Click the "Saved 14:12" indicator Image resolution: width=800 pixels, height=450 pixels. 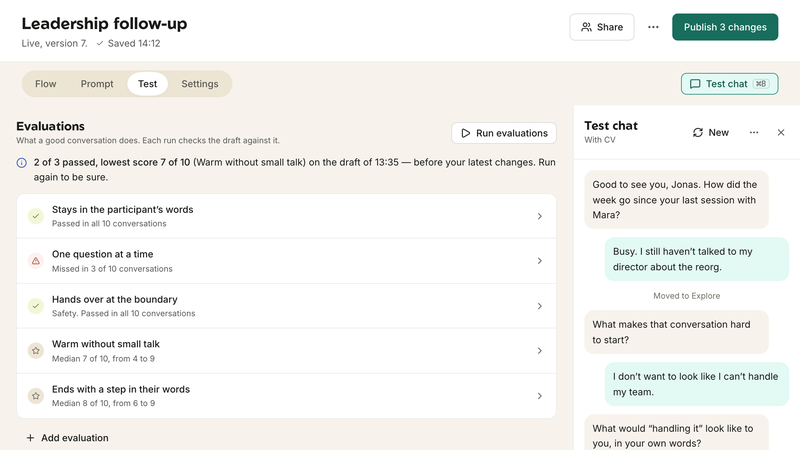pyautogui.click(x=128, y=43)
